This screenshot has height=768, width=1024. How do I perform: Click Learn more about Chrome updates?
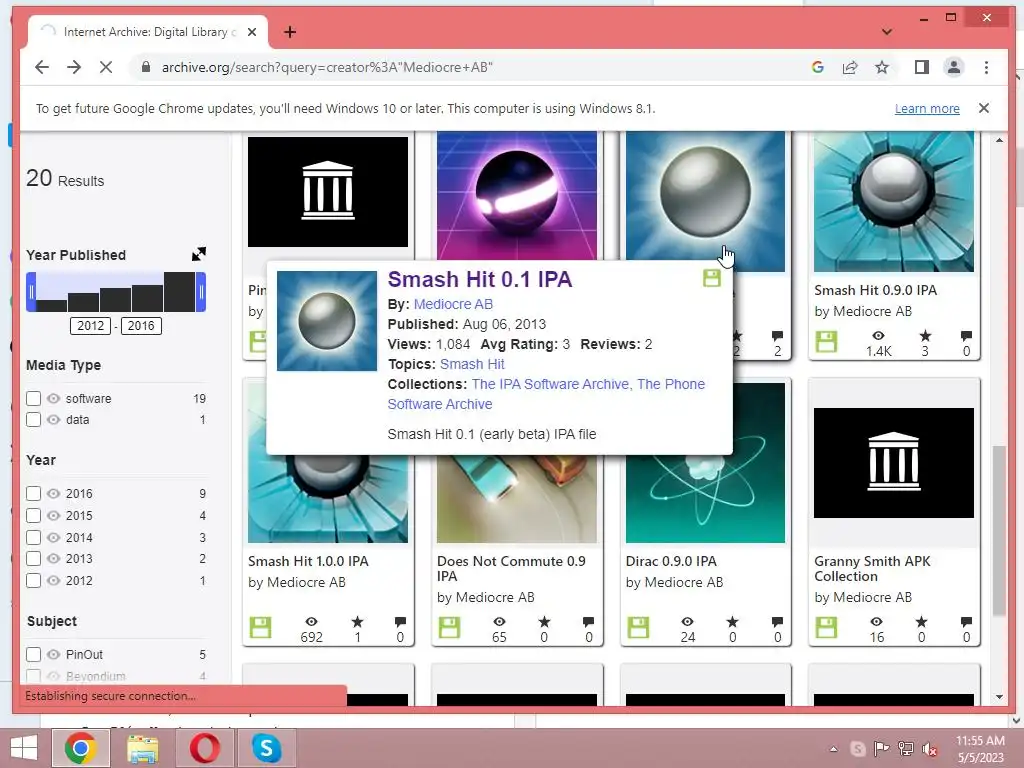[x=927, y=108]
